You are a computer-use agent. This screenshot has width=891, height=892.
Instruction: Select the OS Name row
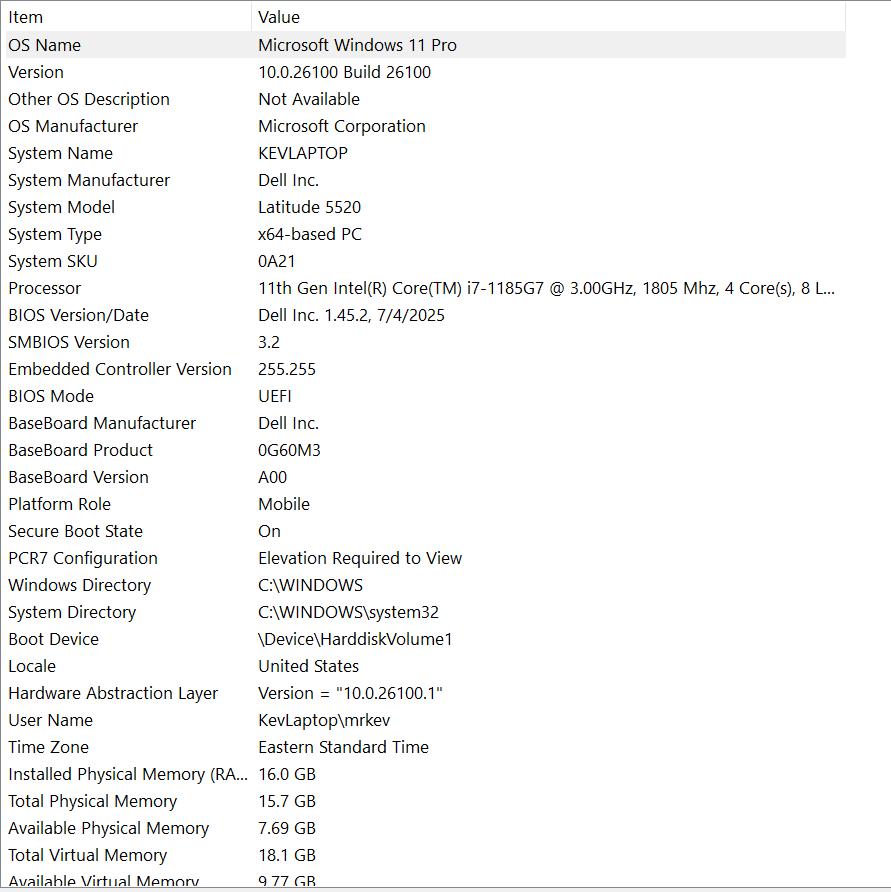pyautogui.click(x=45, y=45)
